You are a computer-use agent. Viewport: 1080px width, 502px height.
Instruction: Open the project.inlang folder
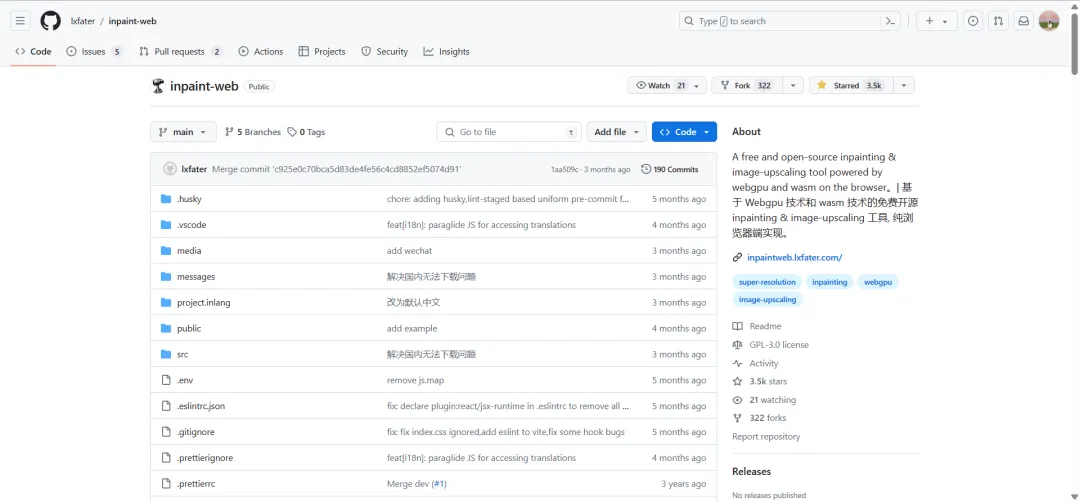204,302
